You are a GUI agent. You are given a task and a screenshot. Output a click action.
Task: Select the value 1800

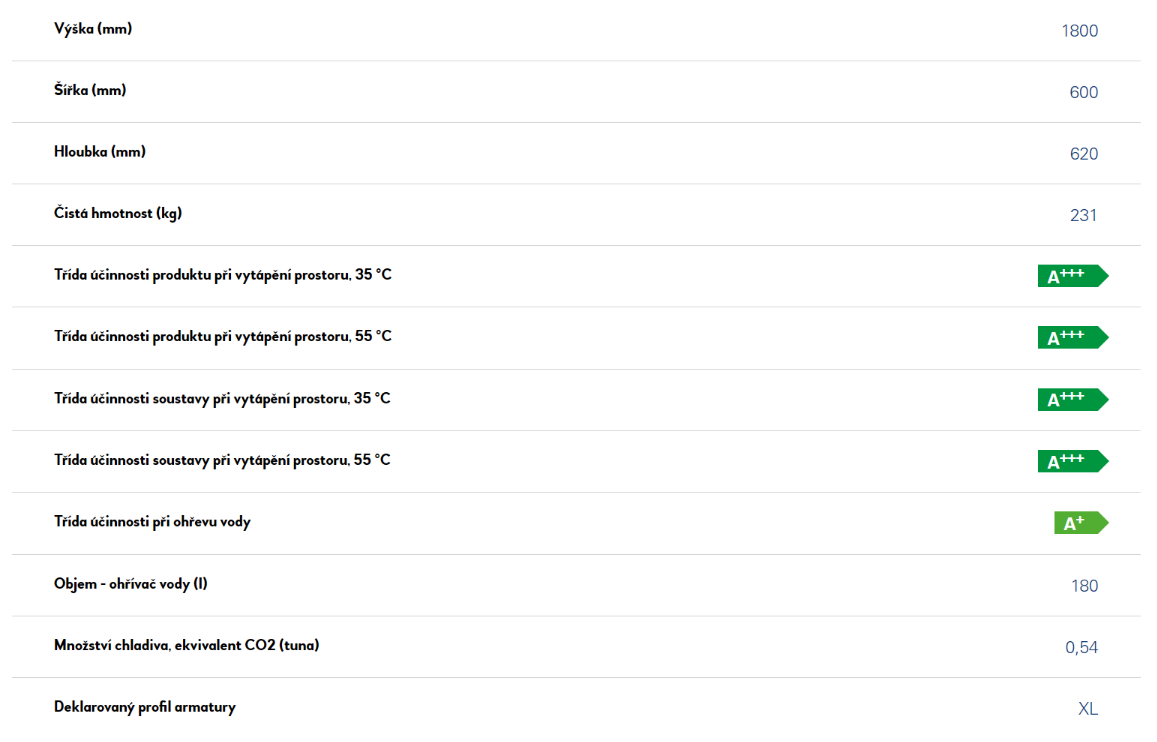pyautogui.click(x=1080, y=31)
